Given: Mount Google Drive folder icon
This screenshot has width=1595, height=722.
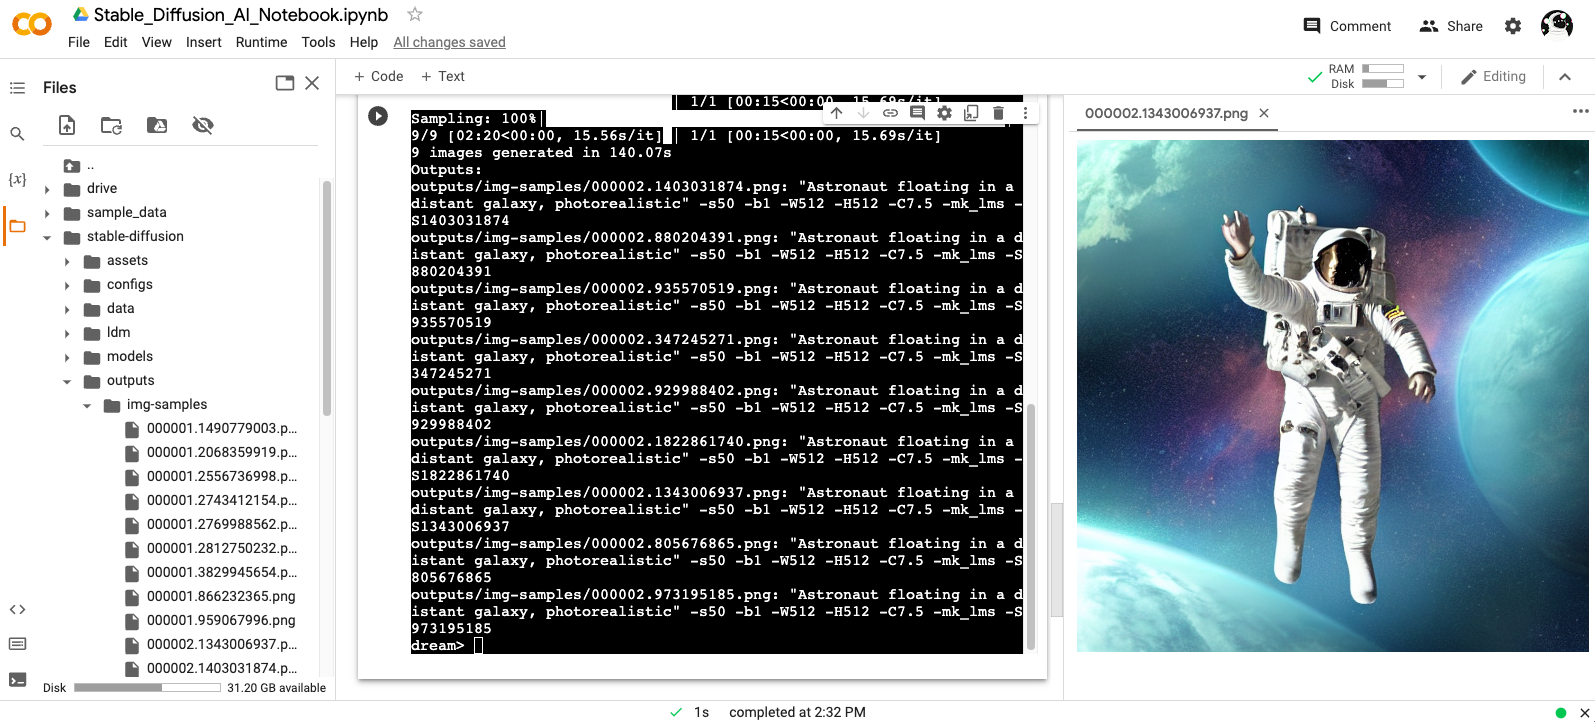Looking at the screenshot, I should click(x=157, y=125).
